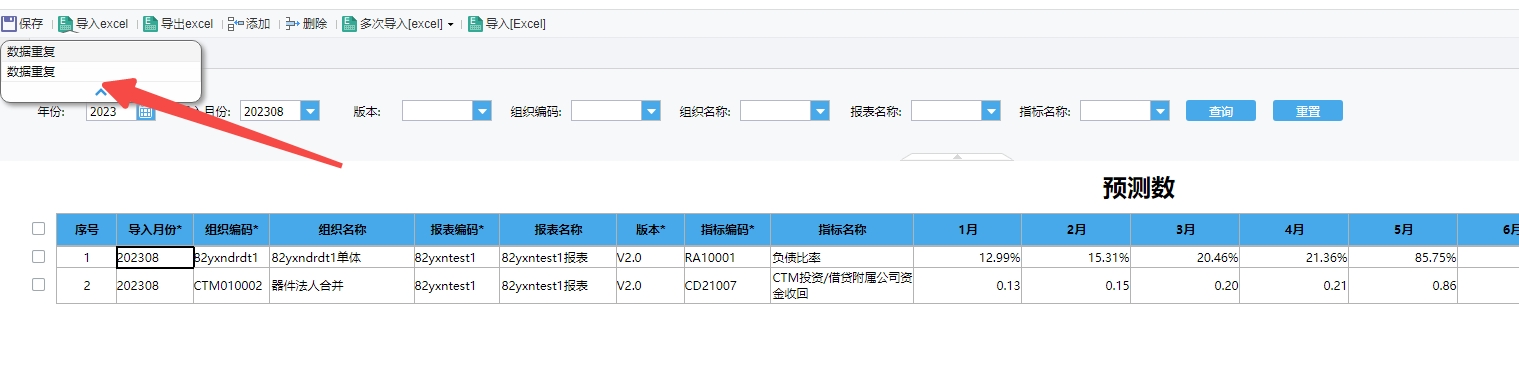1519x391 pixels.
Task: Select the 0.13 cell in row 2
Action: (967, 285)
